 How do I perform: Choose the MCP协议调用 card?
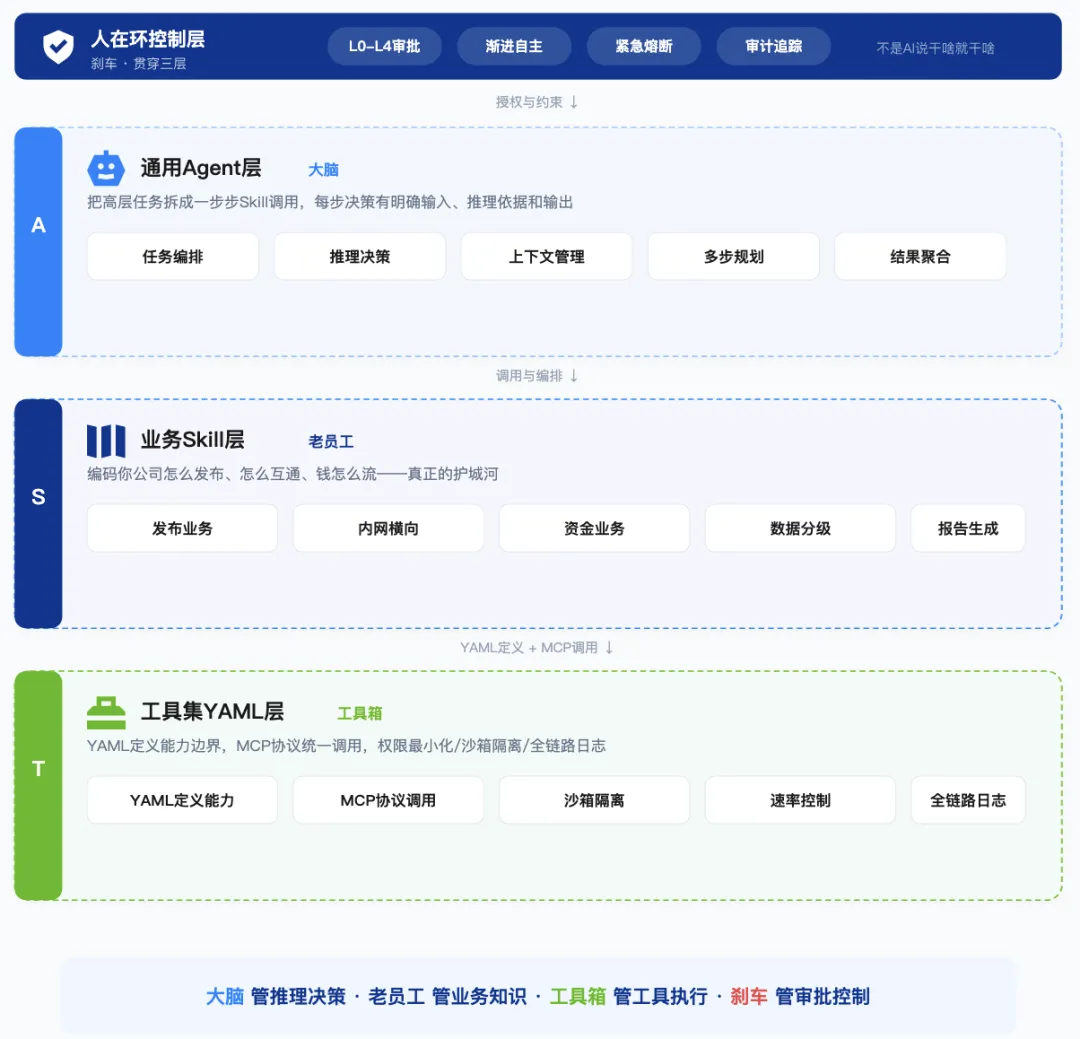(x=388, y=800)
